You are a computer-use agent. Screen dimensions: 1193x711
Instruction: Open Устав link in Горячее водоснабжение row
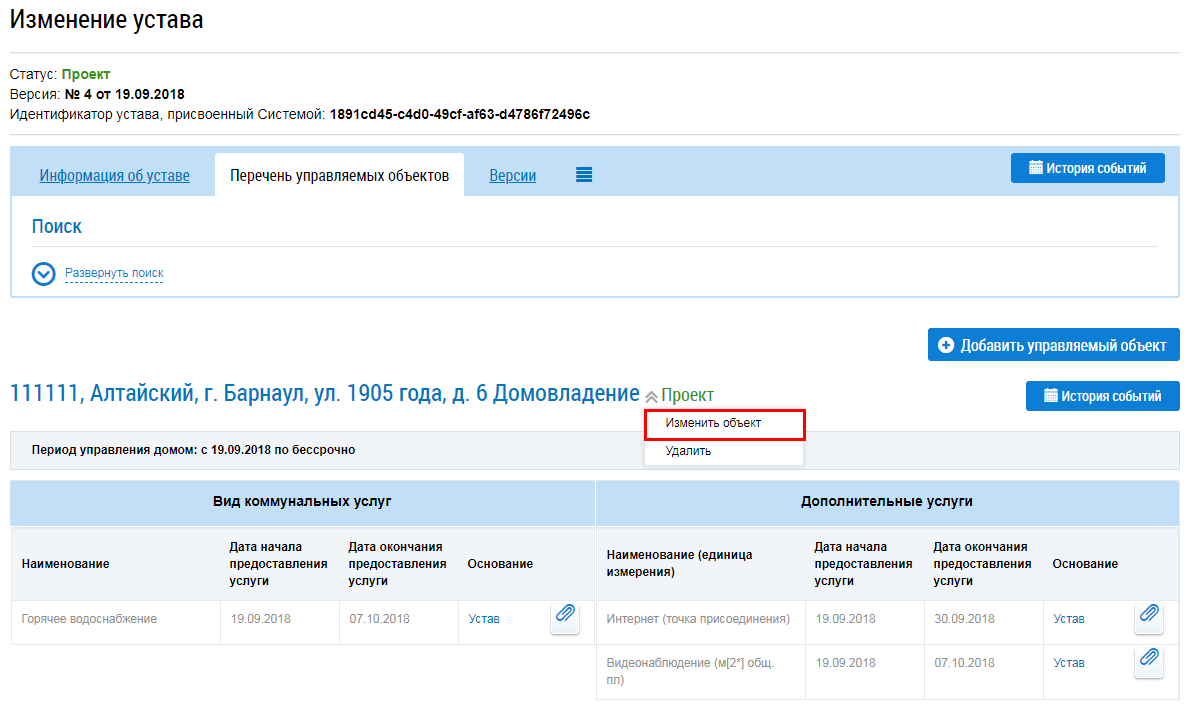click(x=484, y=619)
